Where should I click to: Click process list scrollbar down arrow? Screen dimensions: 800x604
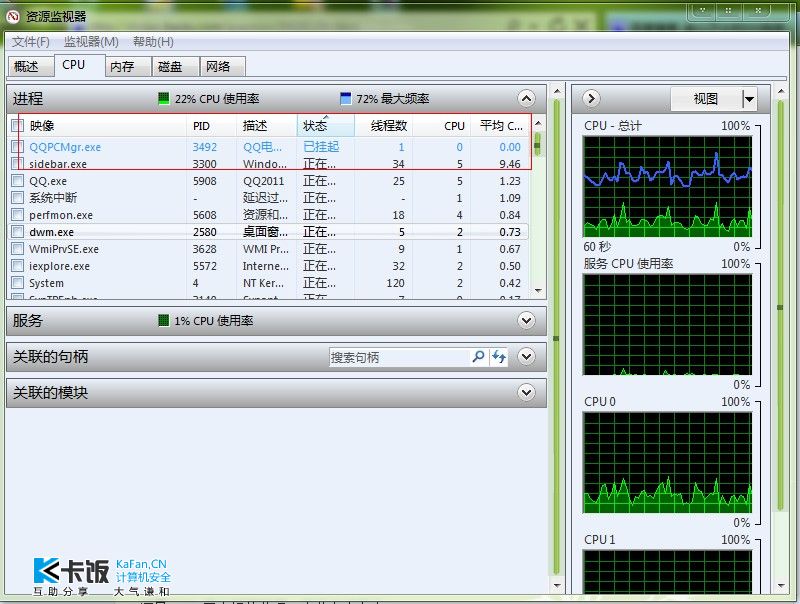tap(538, 291)
